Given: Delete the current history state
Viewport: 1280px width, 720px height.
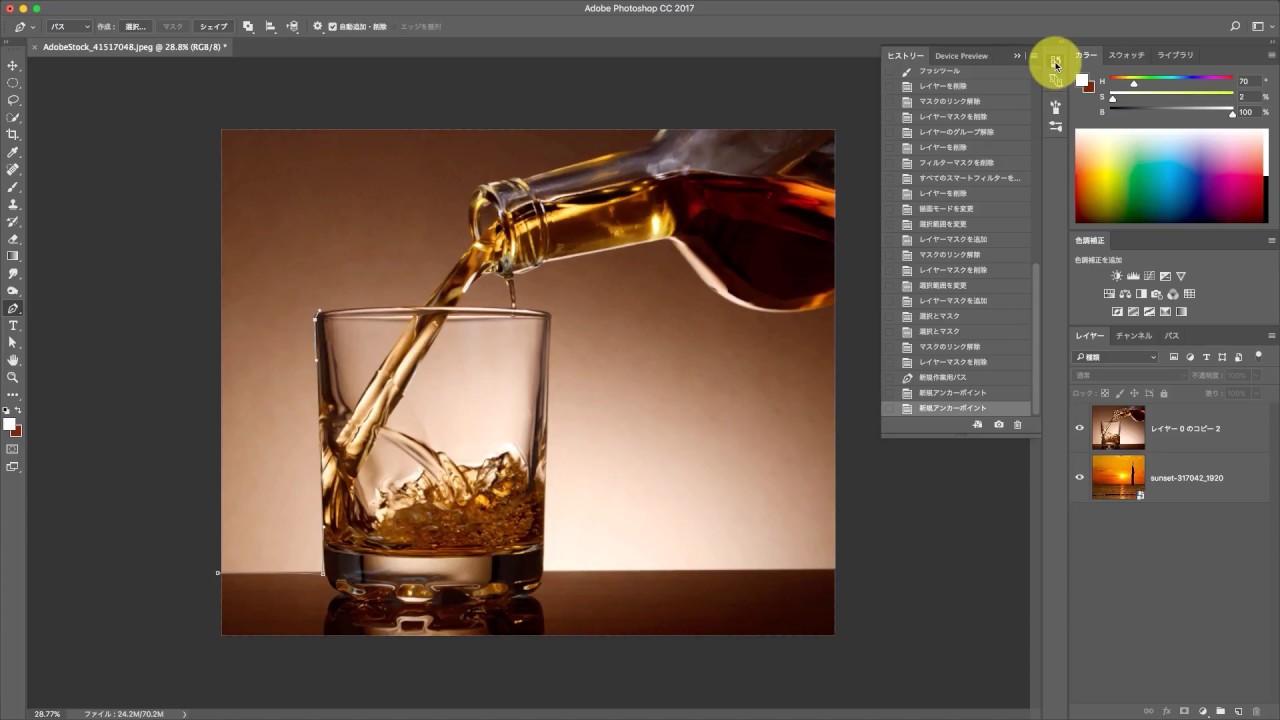Looking at the screenshot, I should click(x=1018, y=425).
